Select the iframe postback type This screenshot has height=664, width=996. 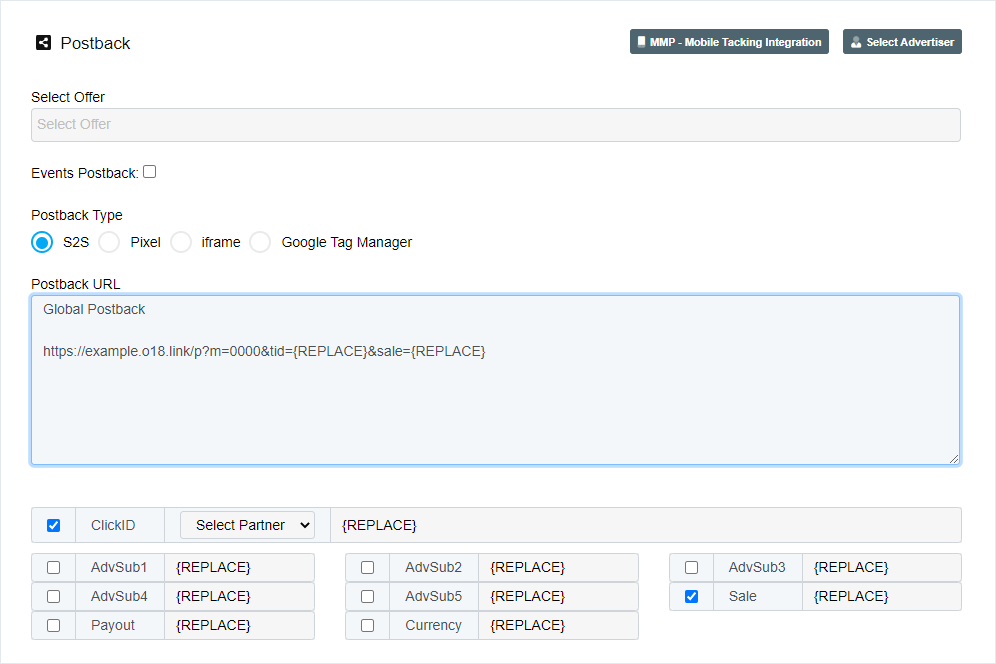[181, 242]
